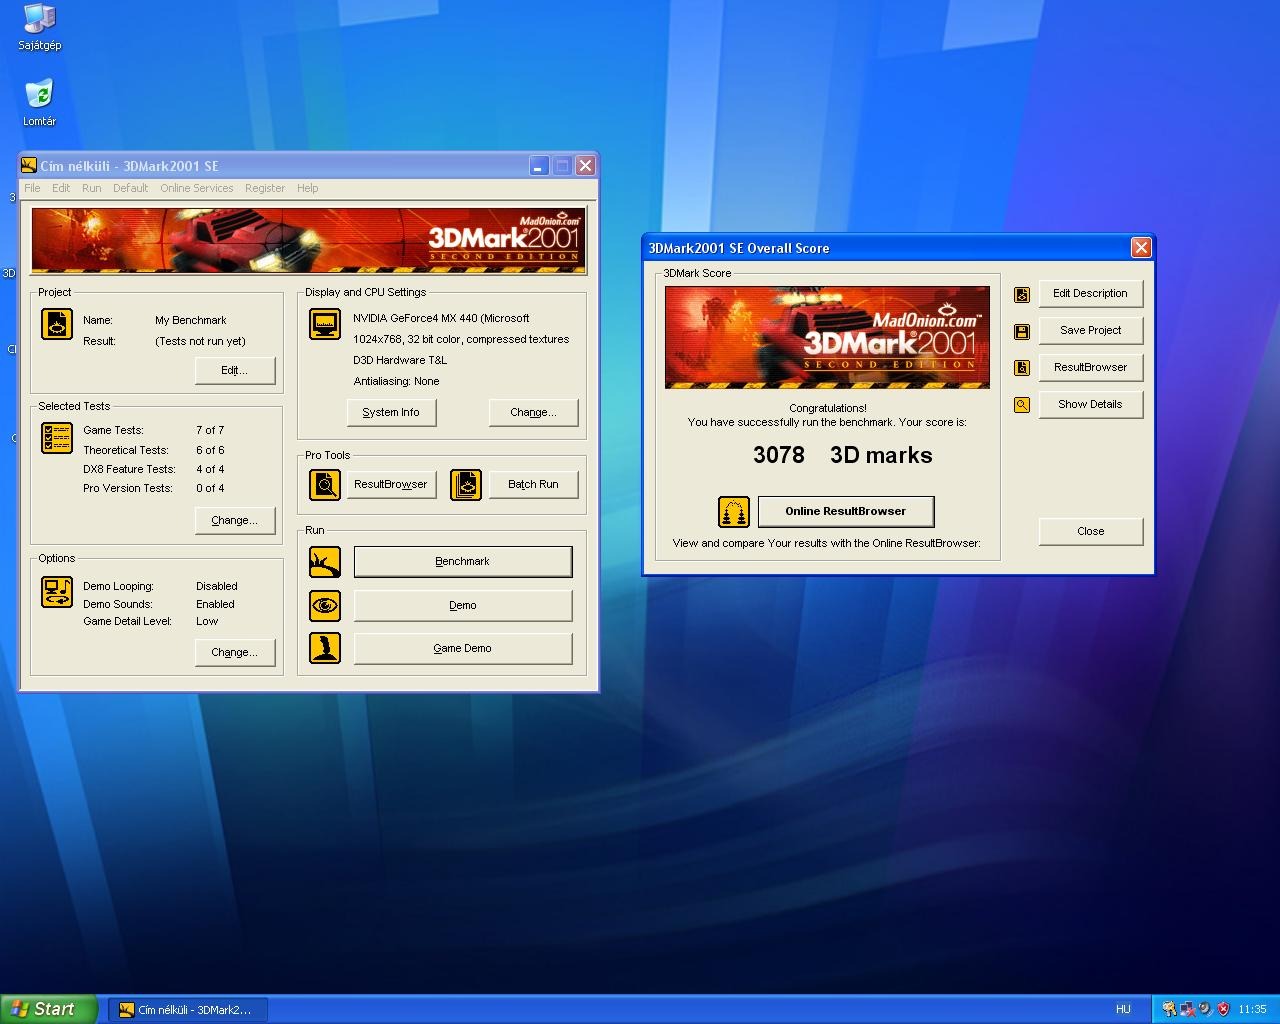The height and width of the screenshot is (1024, 1280).
Task: Open System Info
Action: click(391, 412)
